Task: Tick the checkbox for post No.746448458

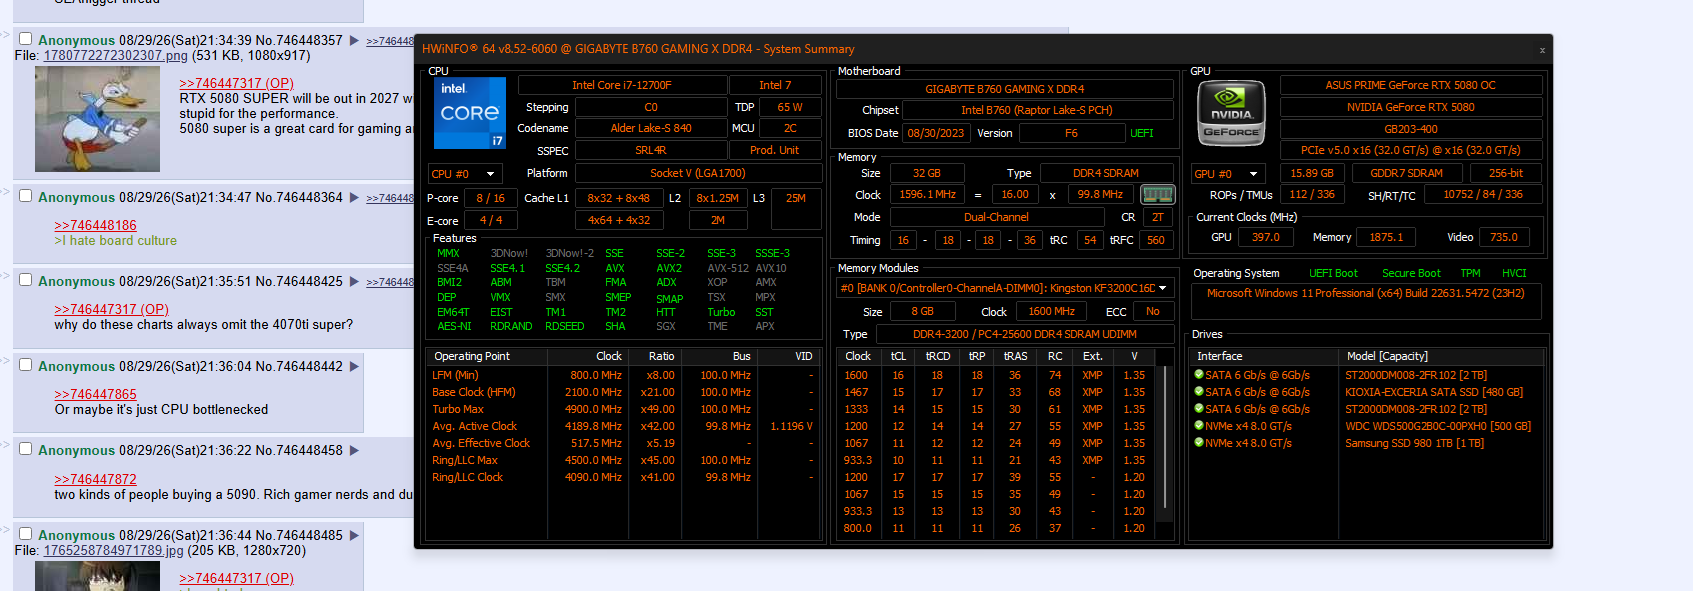Action: coord(26,449)
